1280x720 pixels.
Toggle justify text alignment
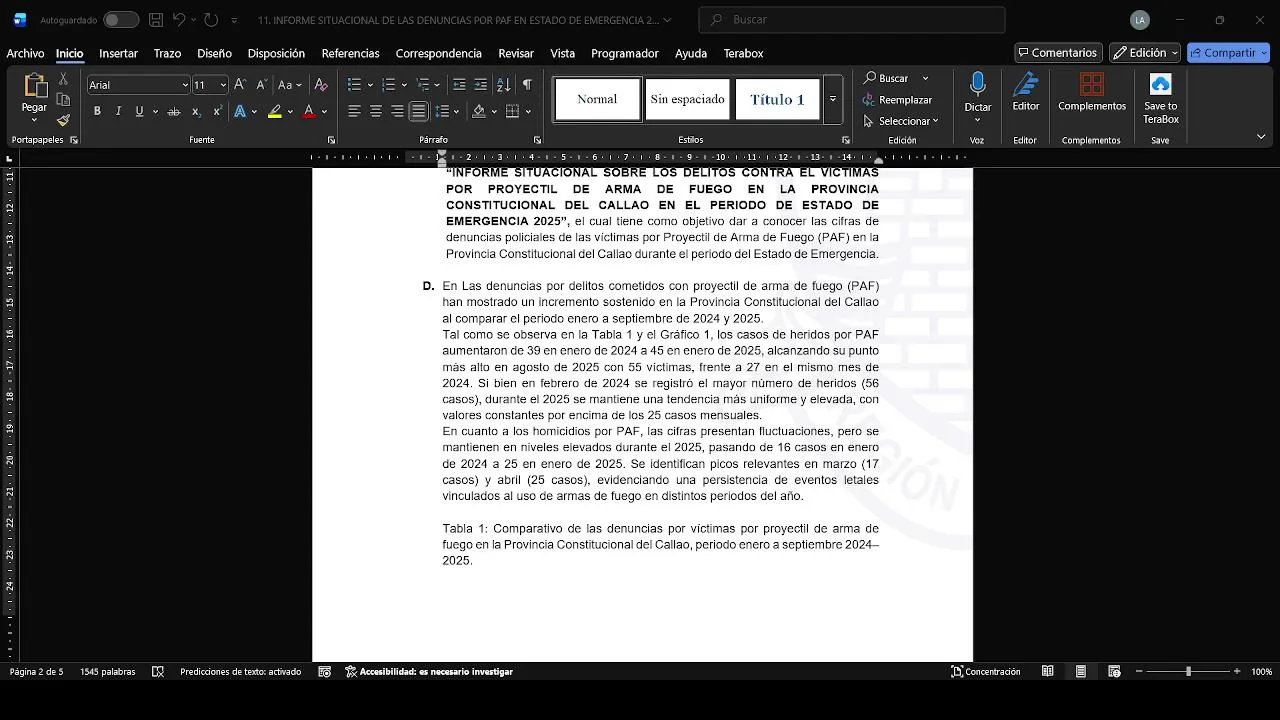[x=419, y=111]
